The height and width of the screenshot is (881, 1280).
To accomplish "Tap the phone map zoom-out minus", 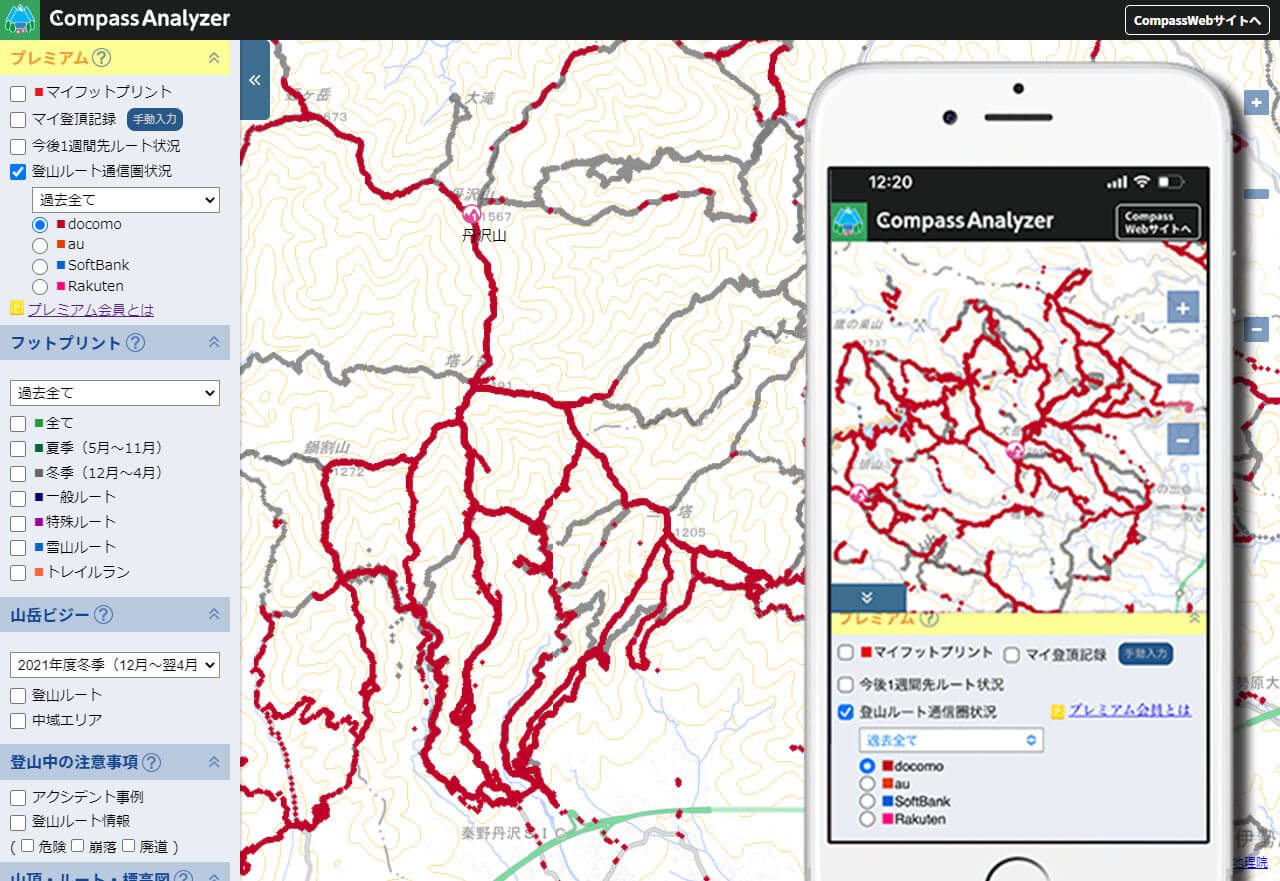I will (x=1183, y=439).
